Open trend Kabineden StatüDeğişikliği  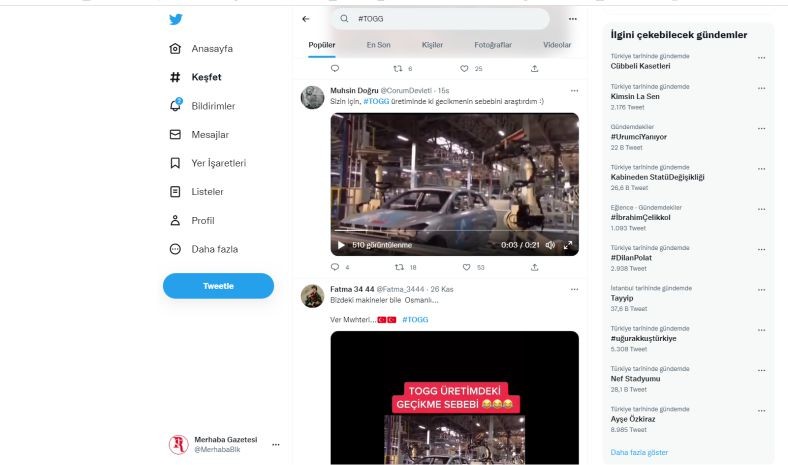coord(657,177)
